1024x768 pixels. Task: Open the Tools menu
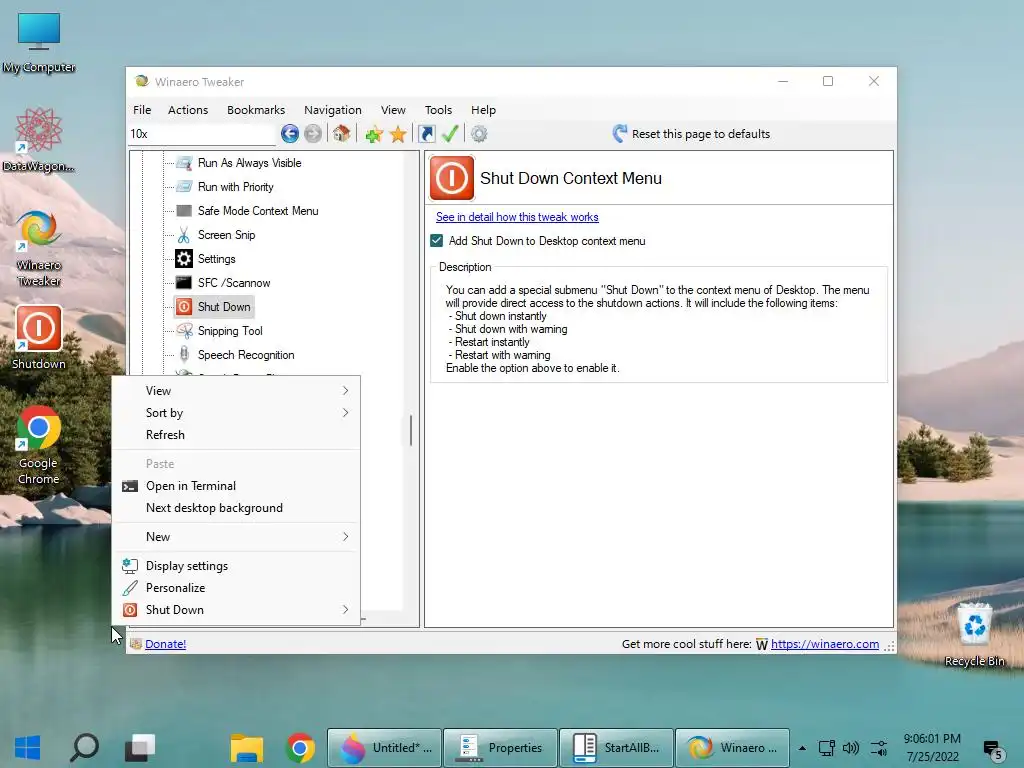click(438, 110)
